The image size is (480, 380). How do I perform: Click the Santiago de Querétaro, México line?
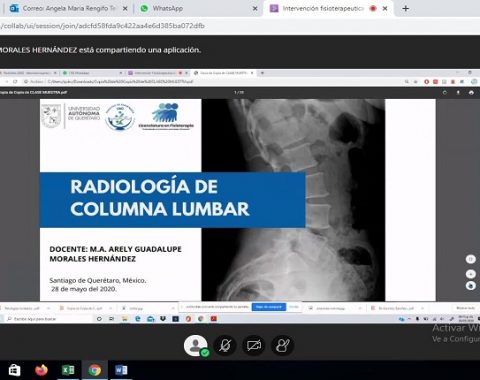point(98,280)
